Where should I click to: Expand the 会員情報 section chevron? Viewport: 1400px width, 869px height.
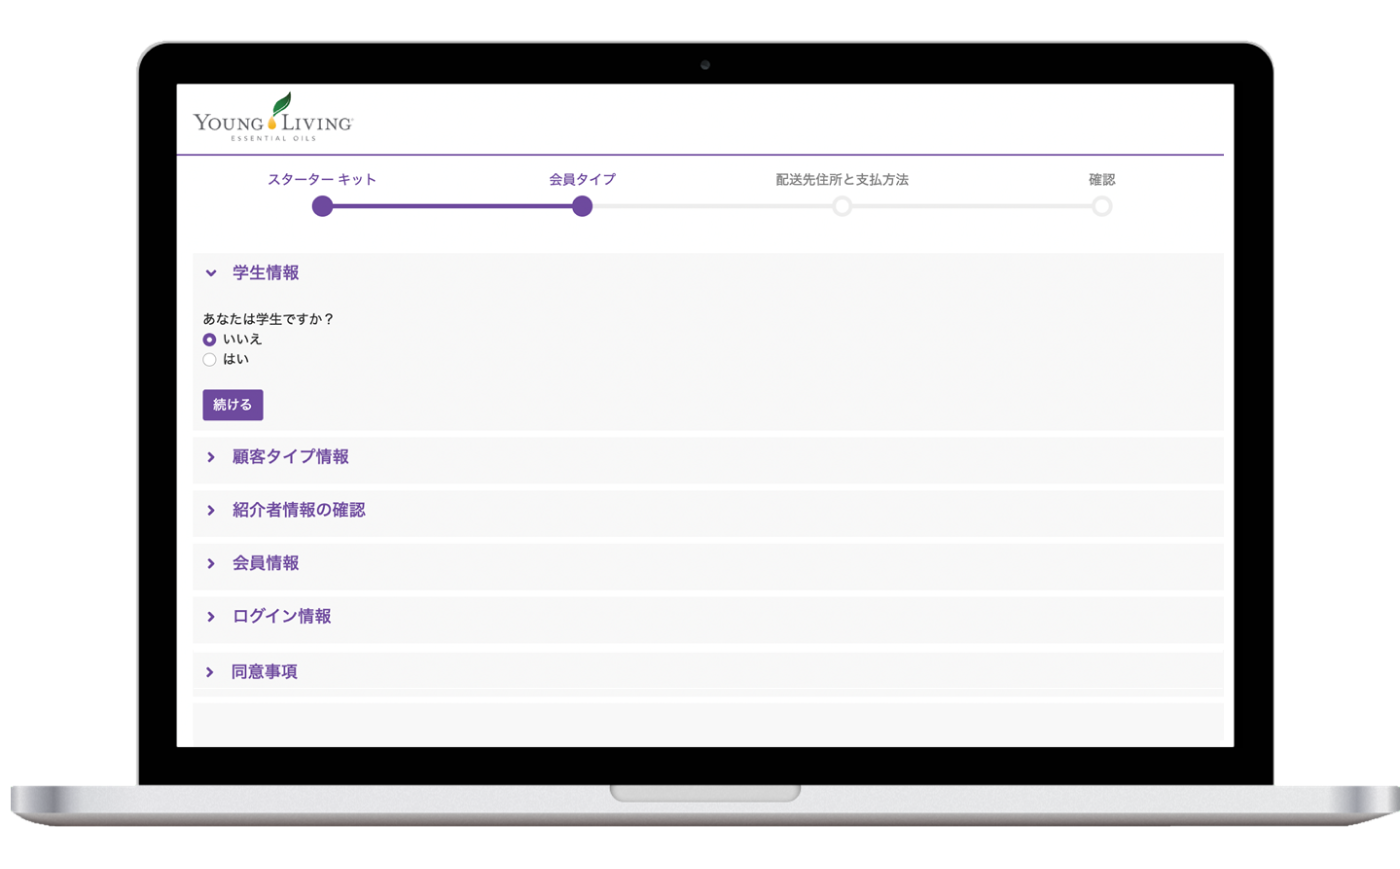(x=211, y=563)
